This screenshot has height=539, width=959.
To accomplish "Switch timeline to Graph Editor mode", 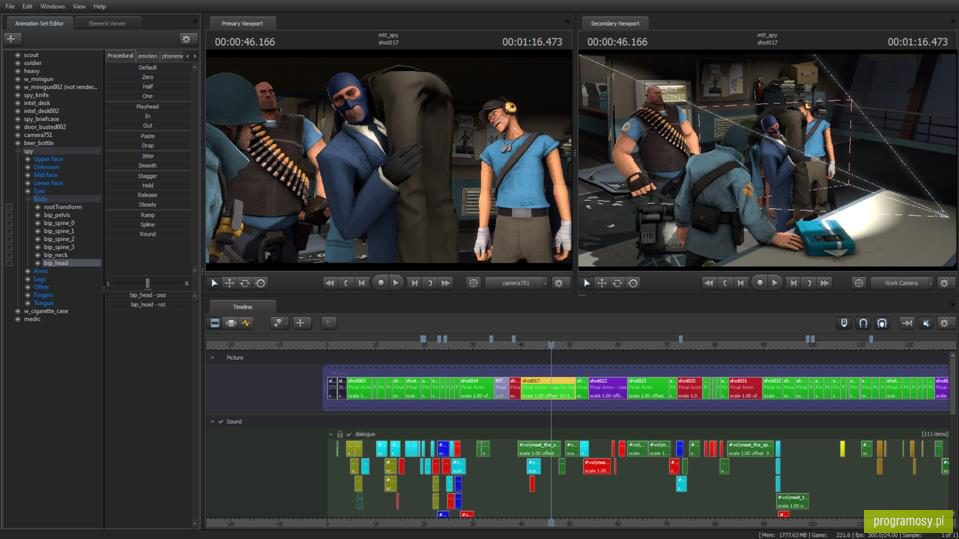I will tap(246, 323).
